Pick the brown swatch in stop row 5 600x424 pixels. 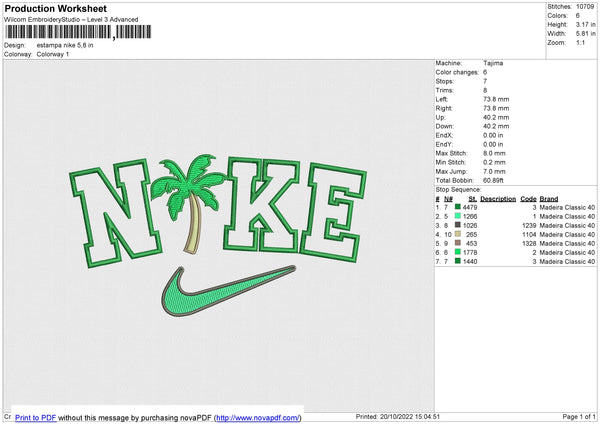[x=458, y=243]
